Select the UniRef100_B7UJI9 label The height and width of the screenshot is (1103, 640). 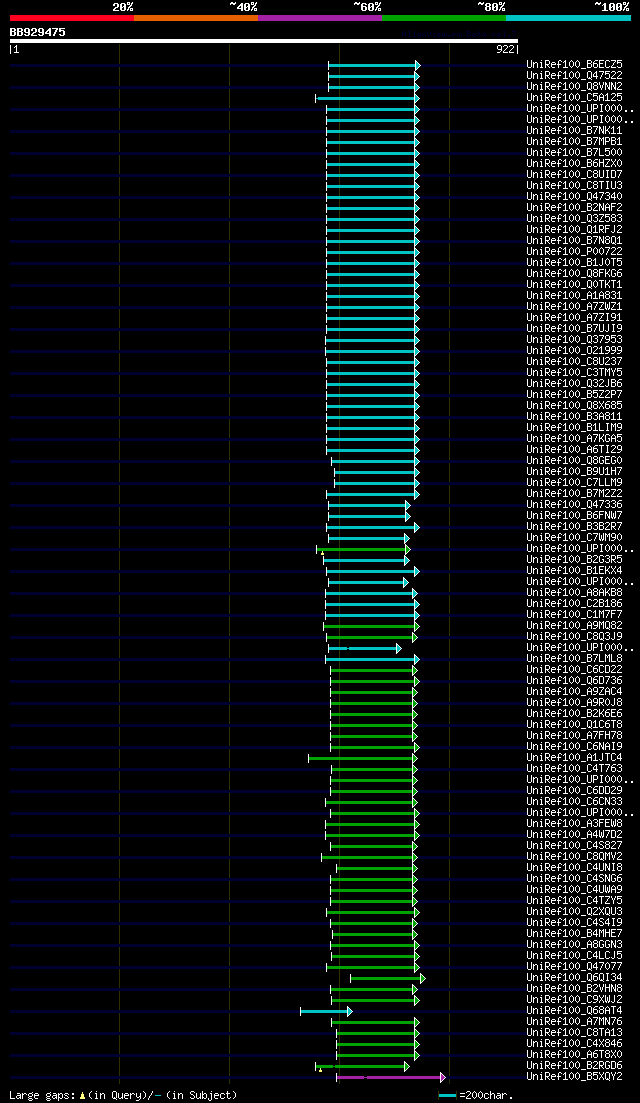[574, 329]
